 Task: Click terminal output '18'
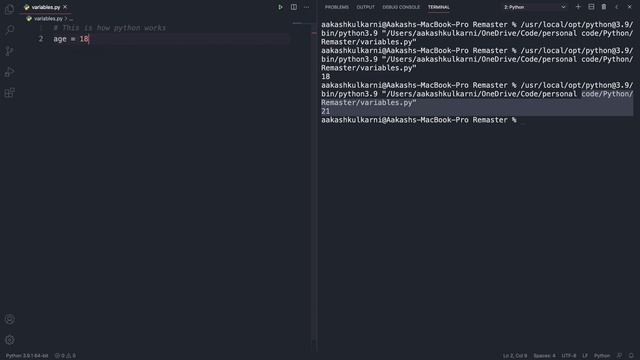(325, 76)
